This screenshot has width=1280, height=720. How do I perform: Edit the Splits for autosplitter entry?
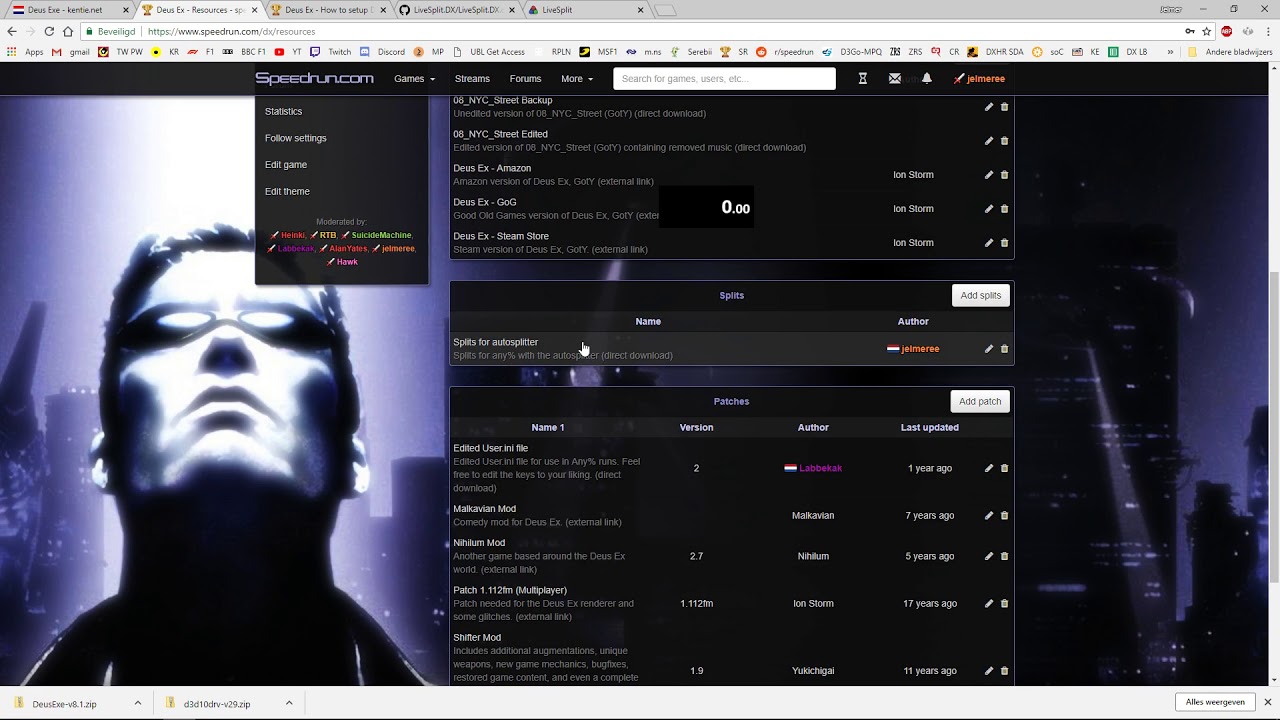(x=988, y=349)
